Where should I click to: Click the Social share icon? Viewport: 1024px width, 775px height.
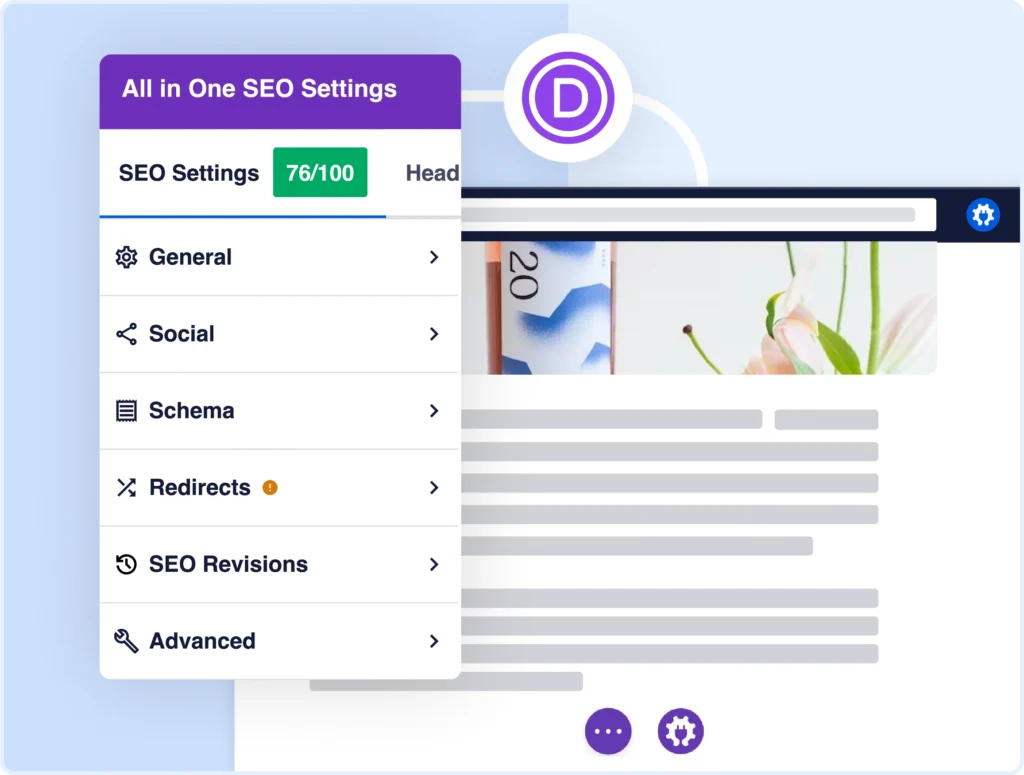pos(126,334)
